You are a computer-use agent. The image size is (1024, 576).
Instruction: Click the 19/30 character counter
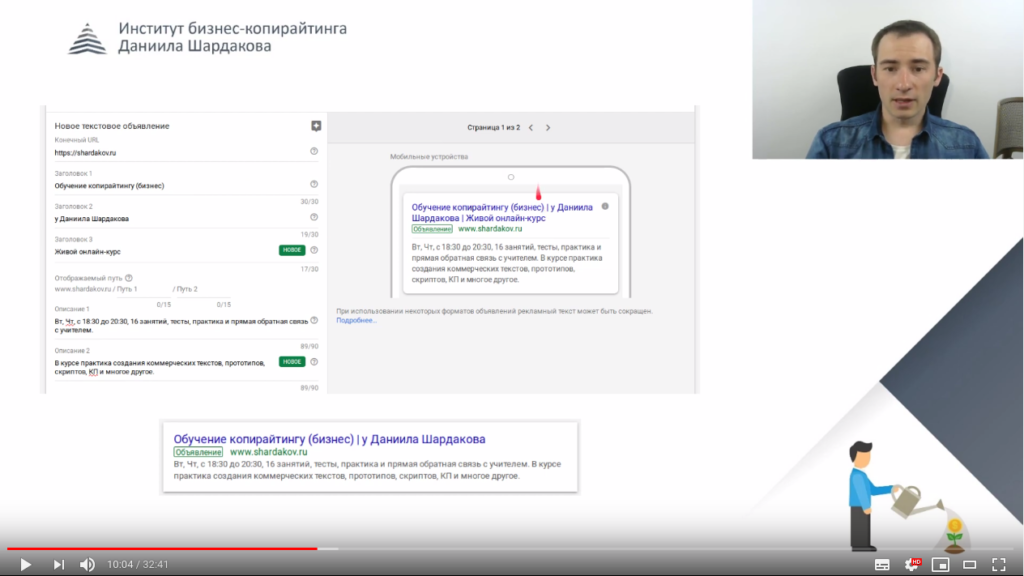(x=310, y=234)
